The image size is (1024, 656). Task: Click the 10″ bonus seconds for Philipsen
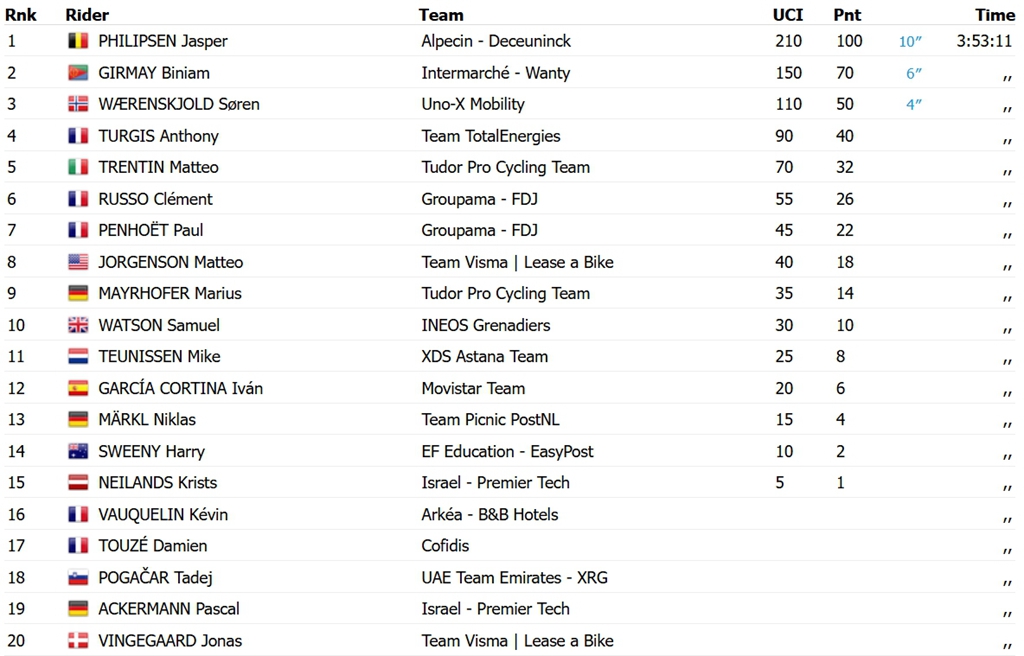pyautogui.click(x=910, y=41)
